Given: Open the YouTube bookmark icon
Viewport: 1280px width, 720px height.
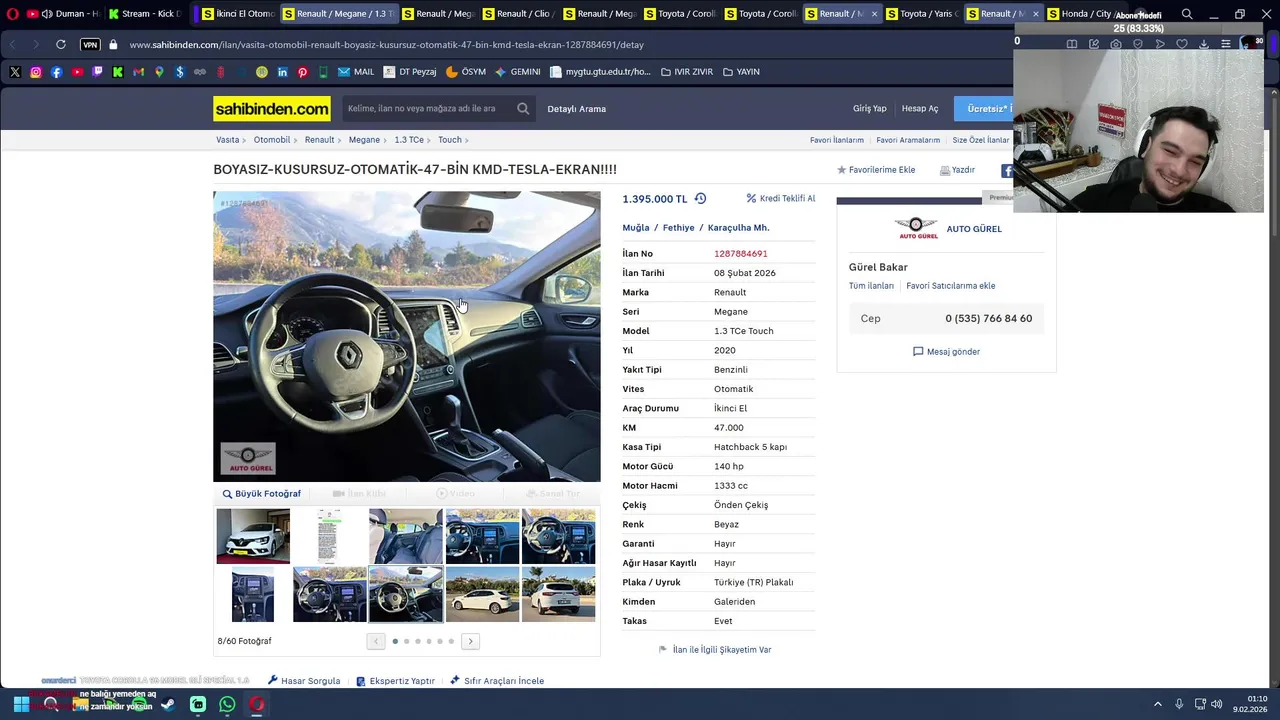Looking at the screenshot, I should pos(77,72).
